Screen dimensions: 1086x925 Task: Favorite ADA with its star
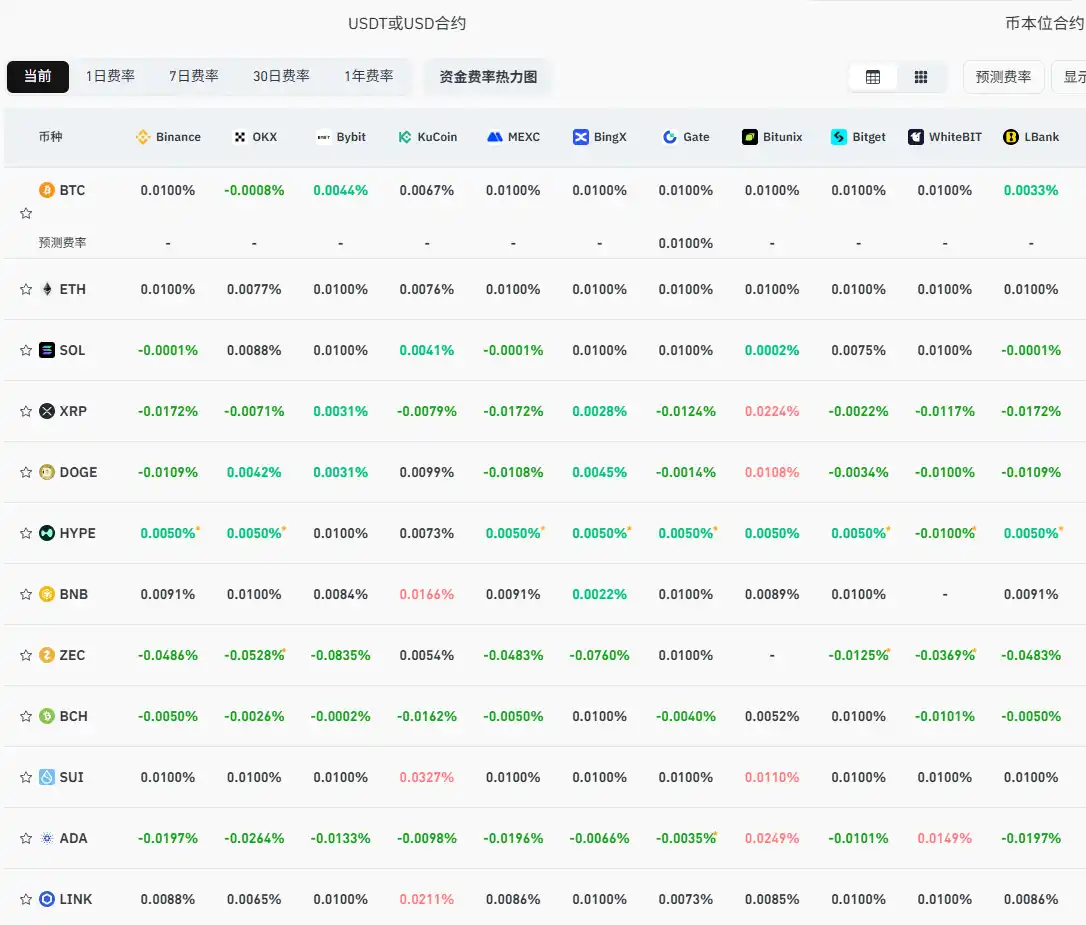(x=26, y=838)
